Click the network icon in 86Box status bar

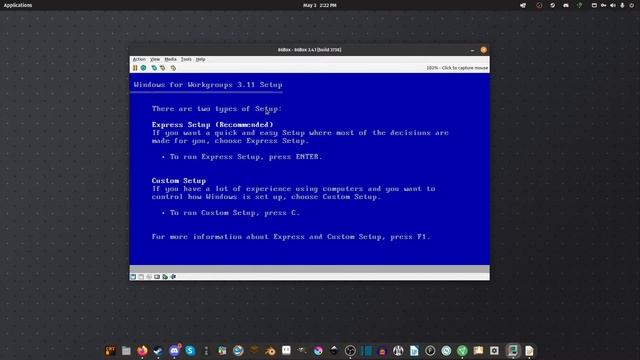coord(165,277)
